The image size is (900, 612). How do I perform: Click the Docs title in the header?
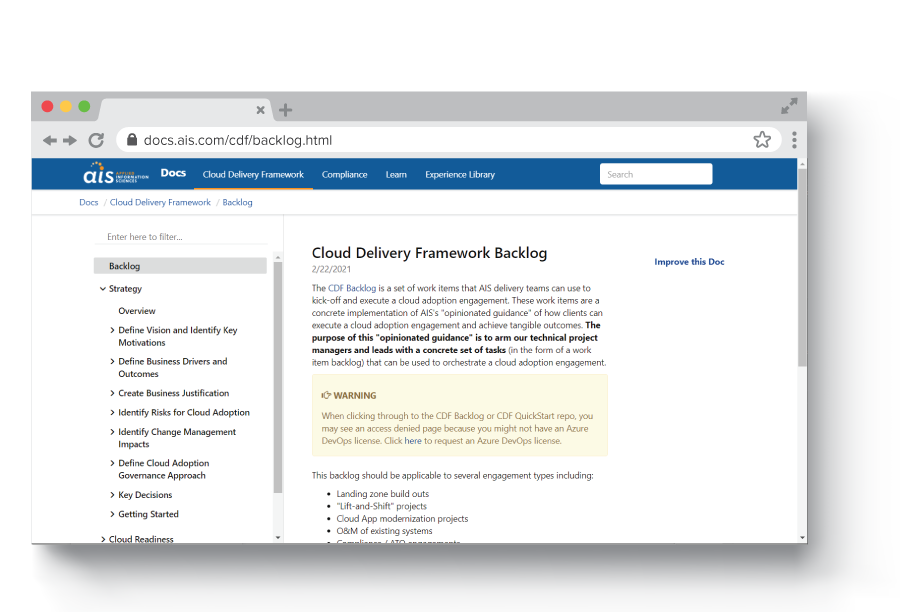(x=173, y=173)
